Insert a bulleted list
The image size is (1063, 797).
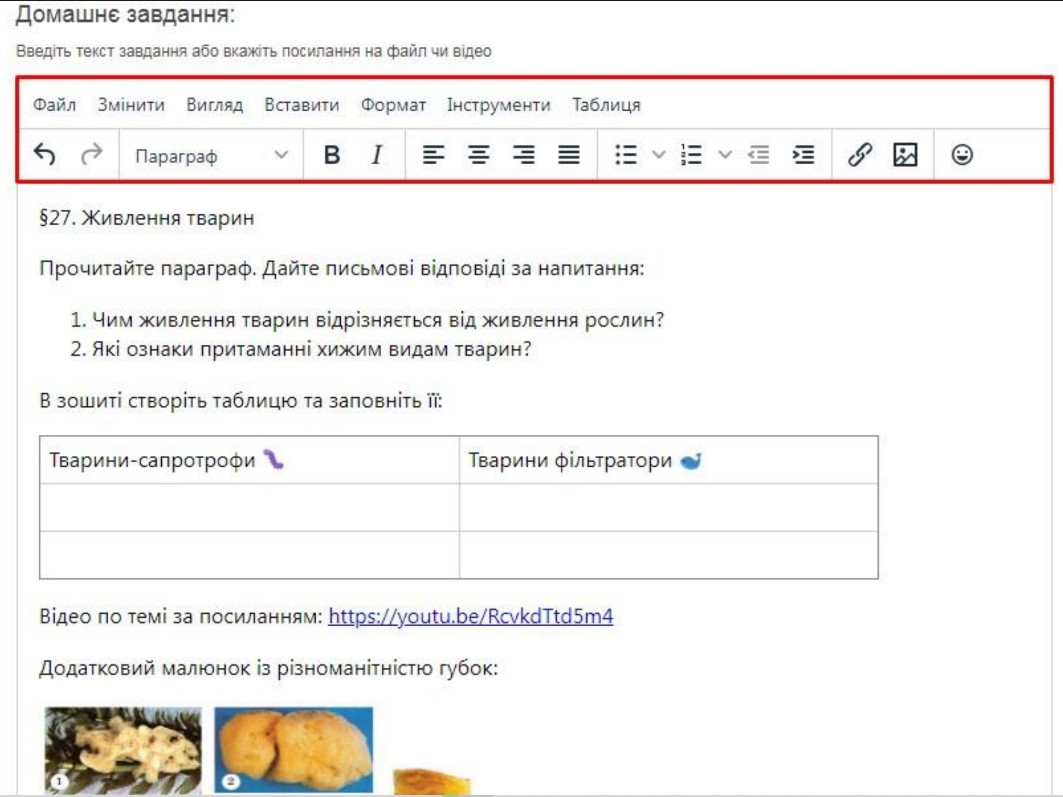[625, 155]
